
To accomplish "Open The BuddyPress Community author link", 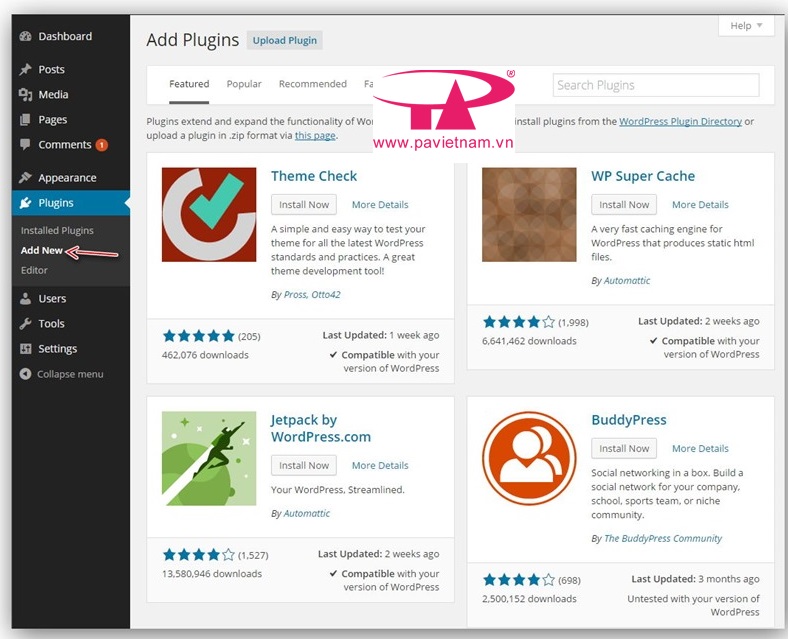I will coord(663,539).
